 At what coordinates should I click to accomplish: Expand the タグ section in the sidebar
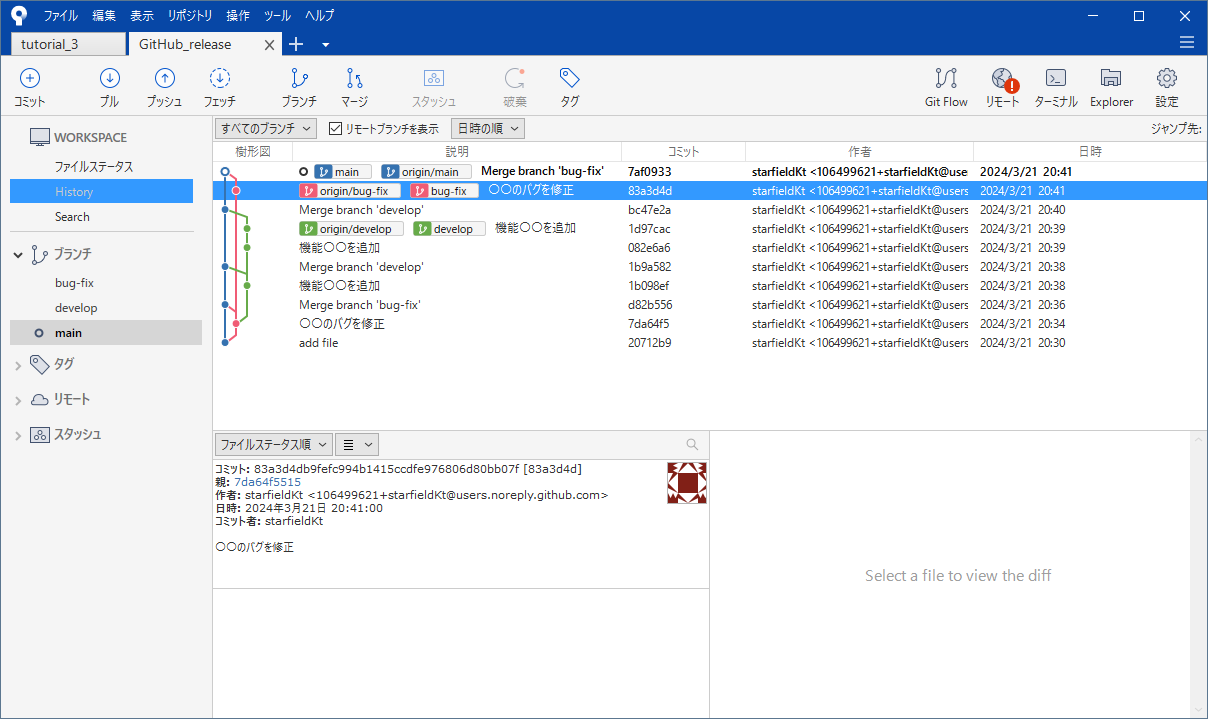(18, 365)
